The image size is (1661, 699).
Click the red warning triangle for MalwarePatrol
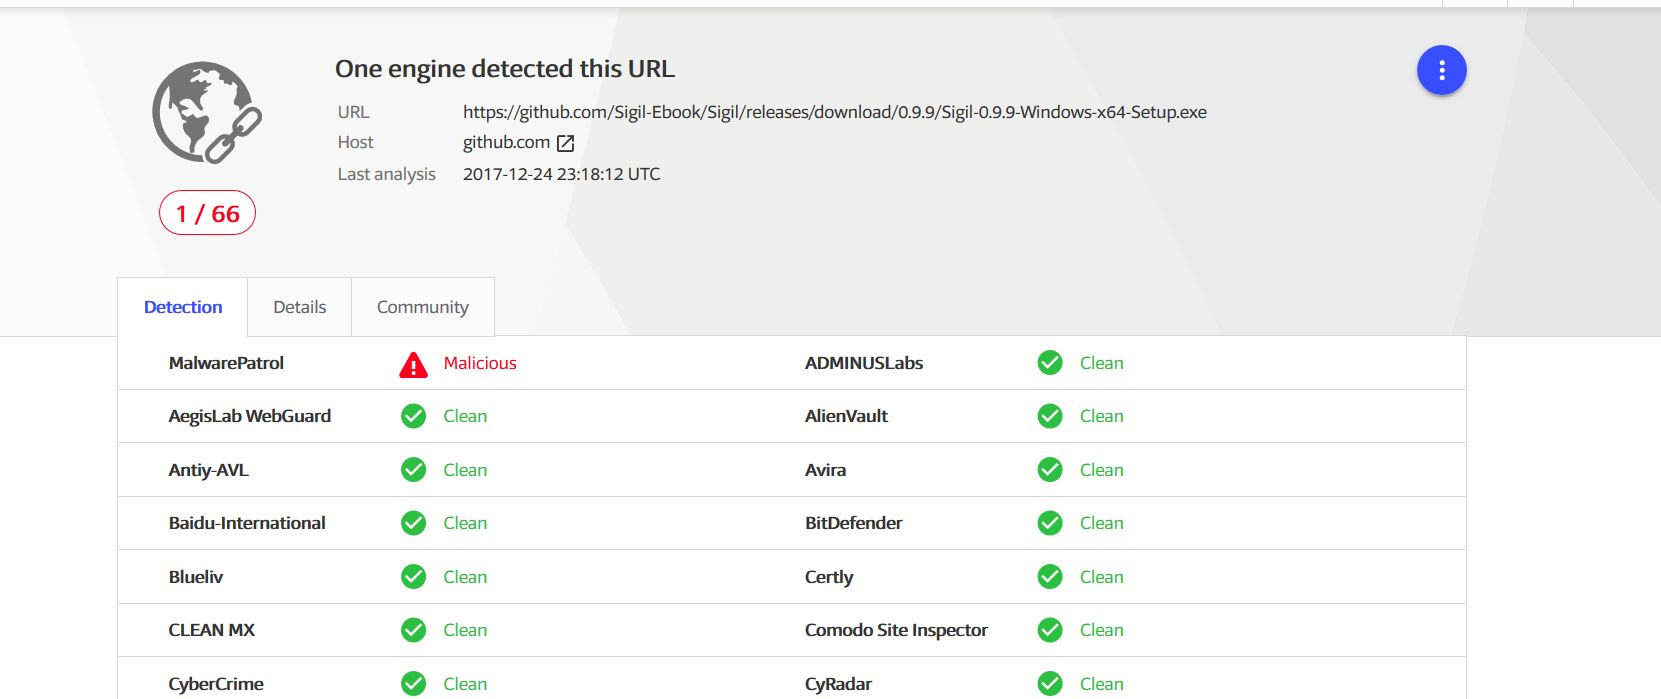coord(413,365)
